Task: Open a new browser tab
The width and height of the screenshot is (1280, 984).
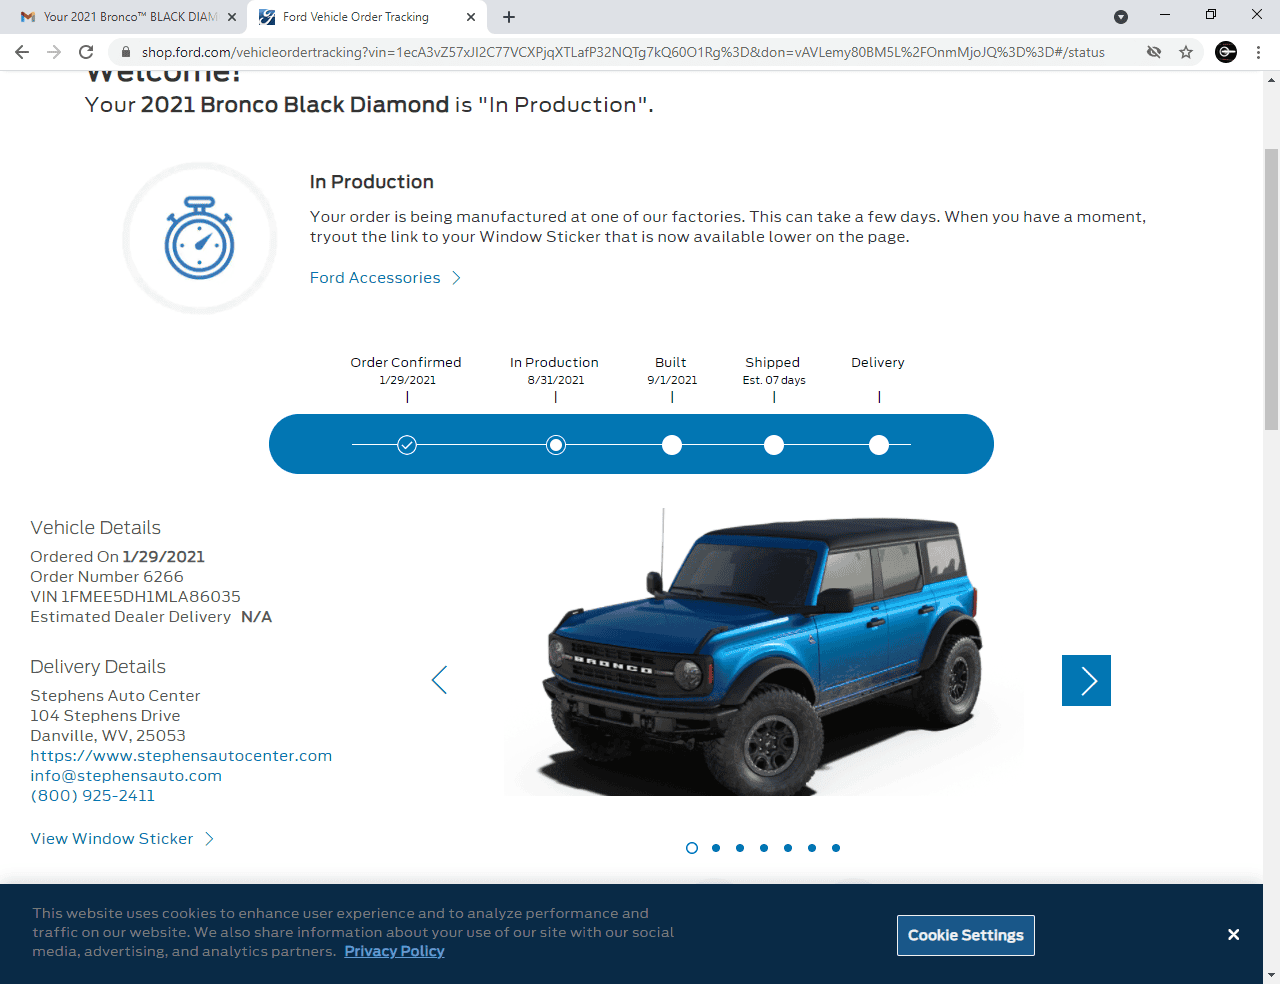Action: pos(509,17)
